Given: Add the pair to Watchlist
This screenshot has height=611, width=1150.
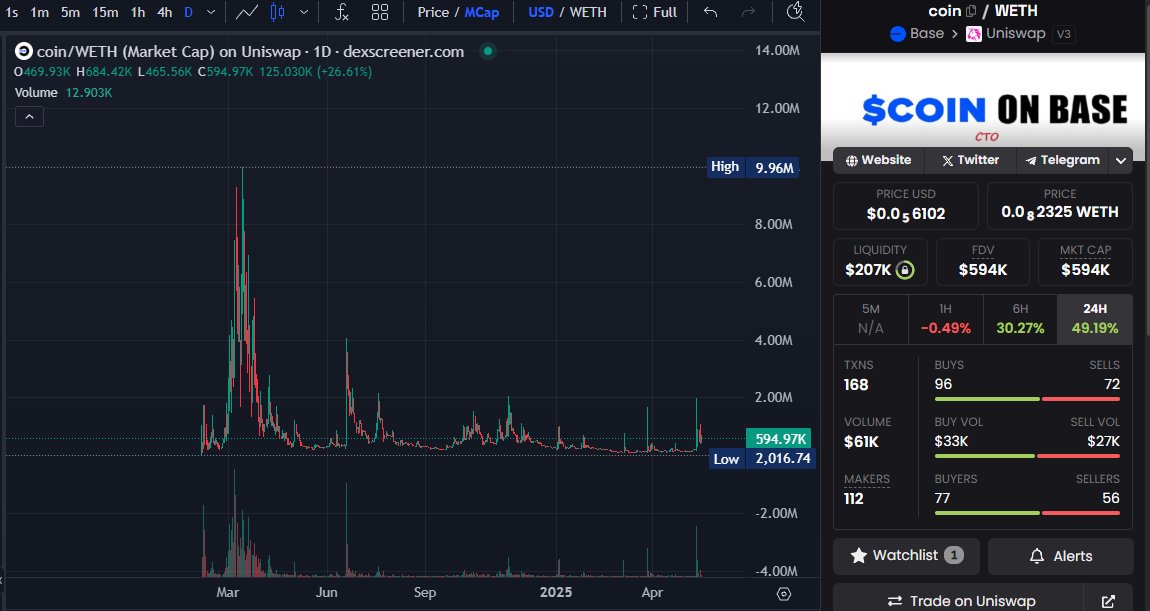Looking at the screenshot, I should point(907,556).
